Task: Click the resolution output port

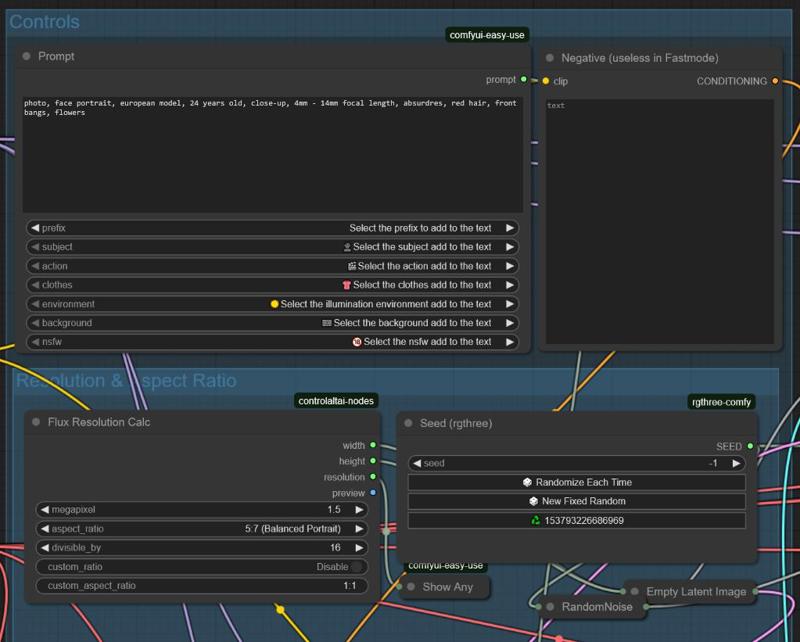Action: point(373,477)
